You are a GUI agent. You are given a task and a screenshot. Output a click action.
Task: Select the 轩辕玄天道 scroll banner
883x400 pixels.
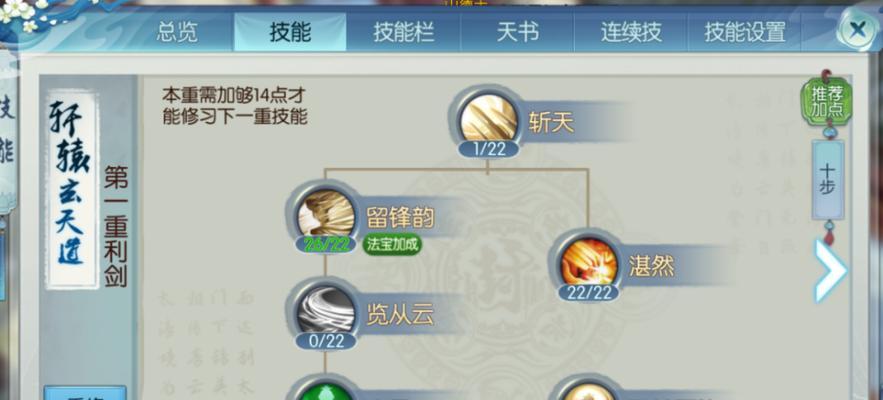point(72,189)
